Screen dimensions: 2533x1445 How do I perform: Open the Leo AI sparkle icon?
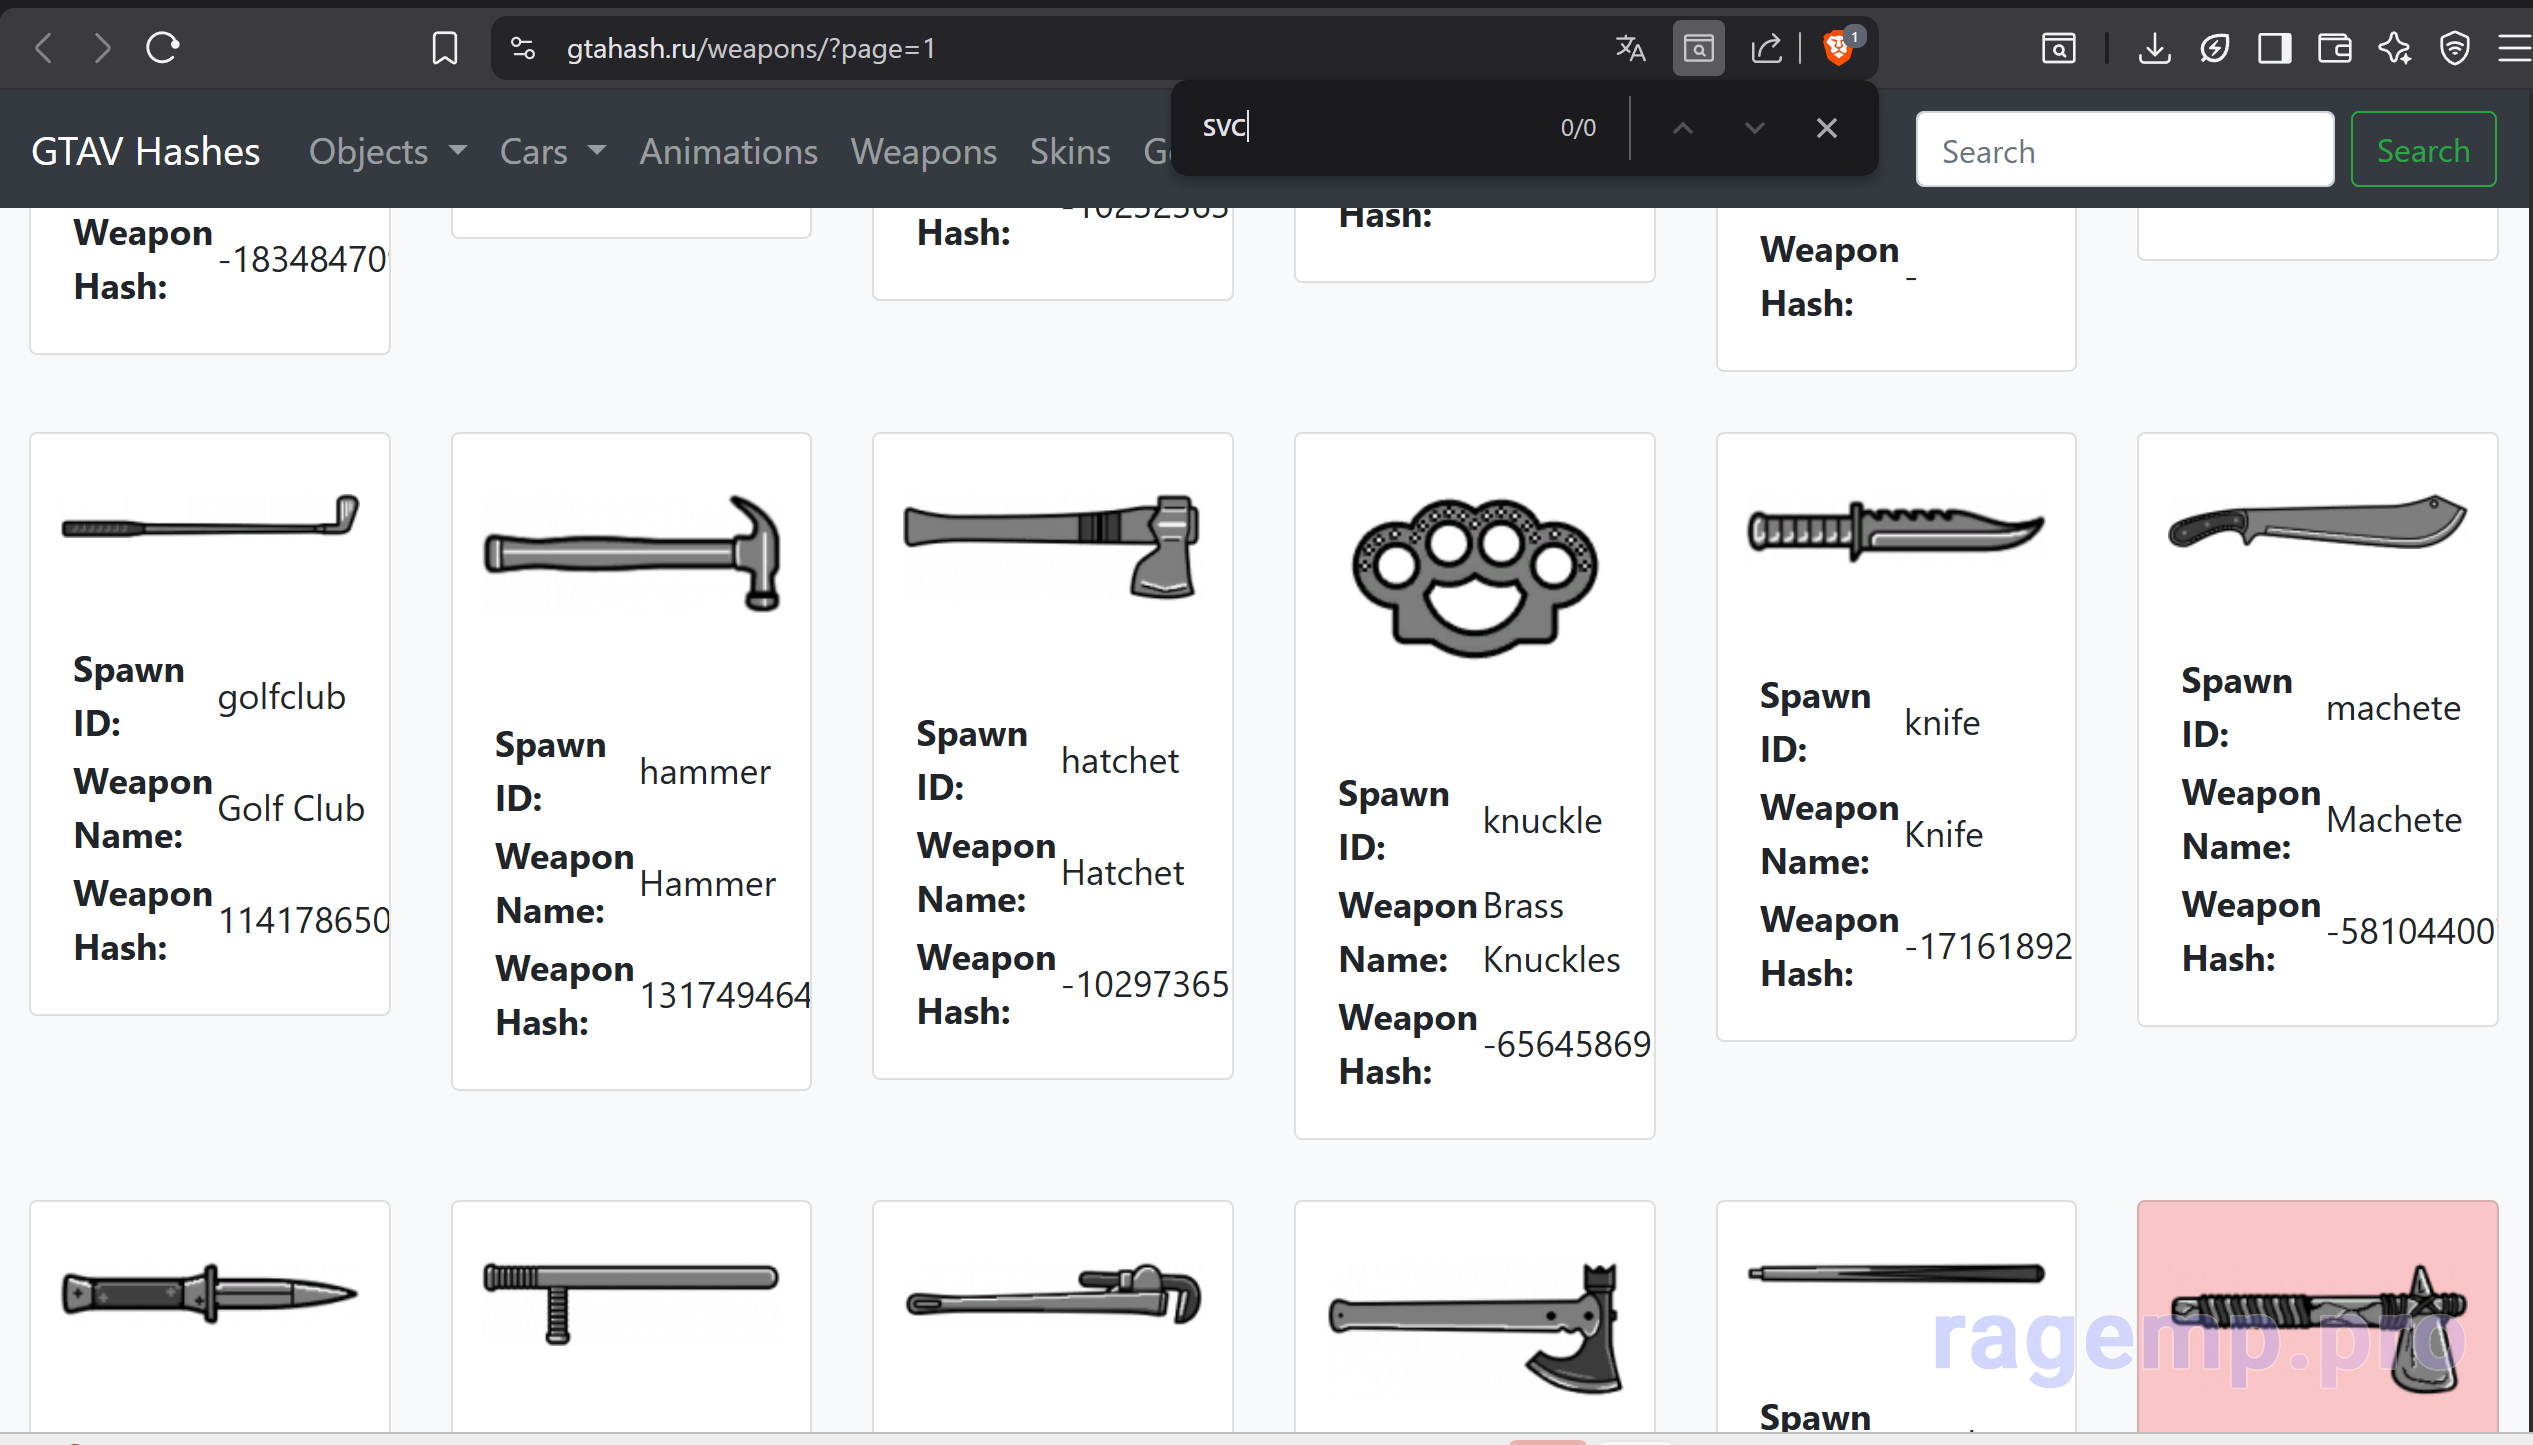2394,48
